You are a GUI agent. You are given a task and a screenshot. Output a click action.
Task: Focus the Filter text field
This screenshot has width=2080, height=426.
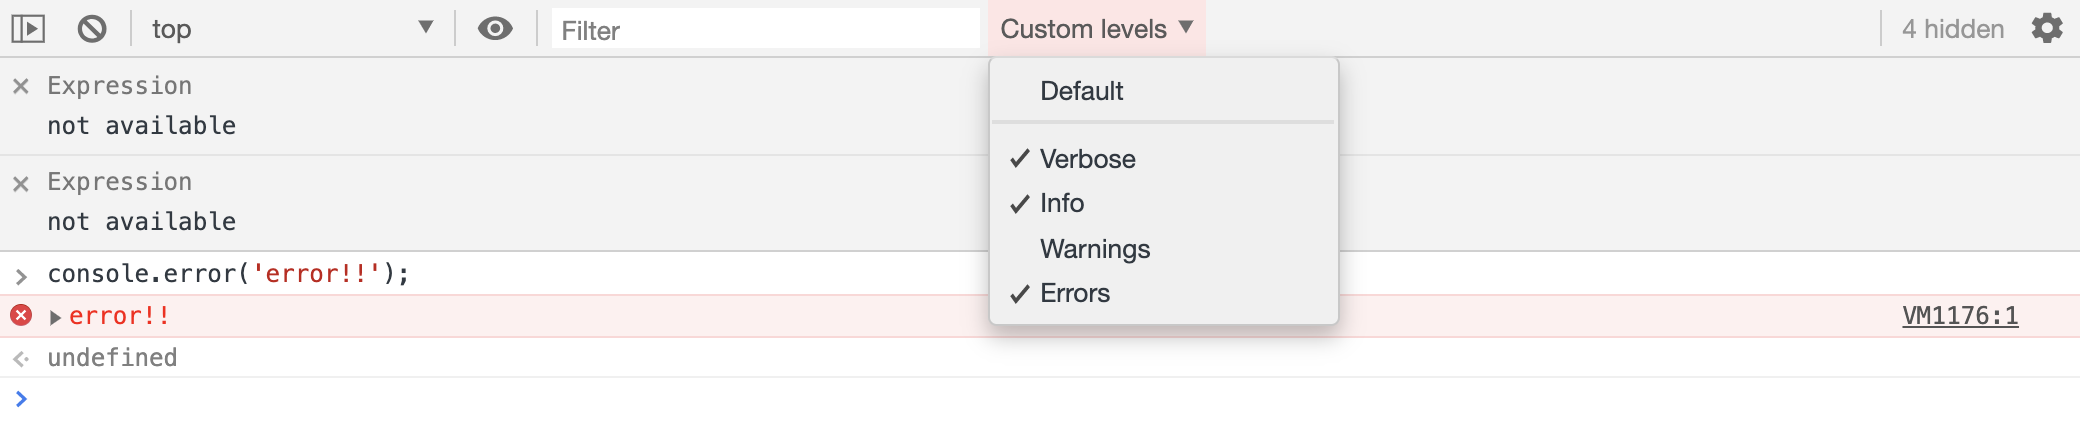(x=765, y=30)
